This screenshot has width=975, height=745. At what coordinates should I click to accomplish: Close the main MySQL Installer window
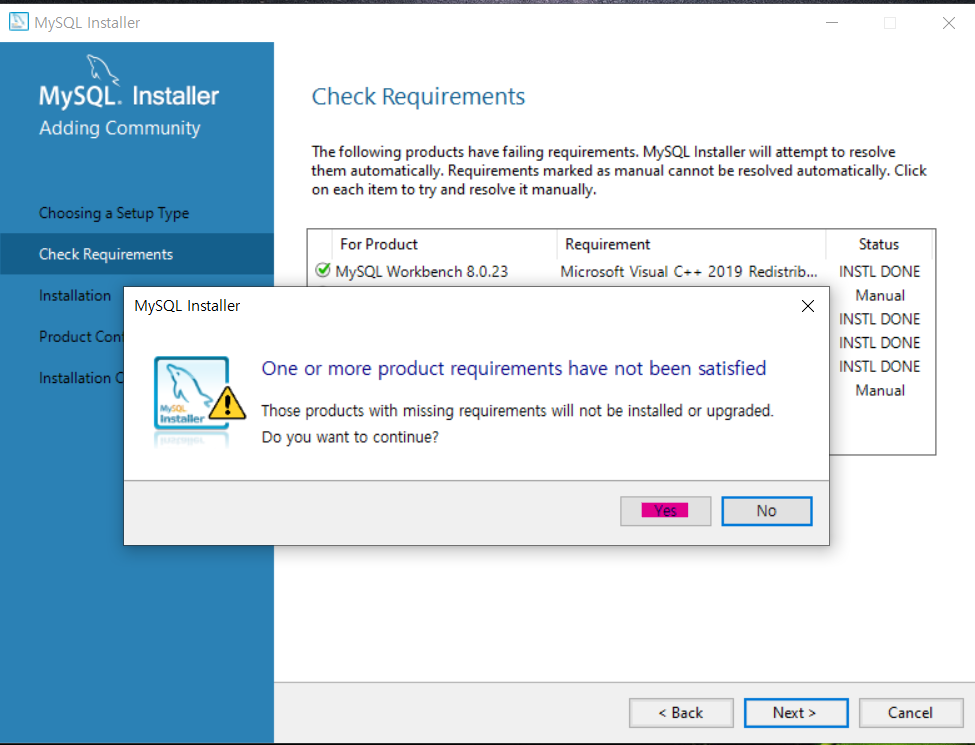coord(949,23)
